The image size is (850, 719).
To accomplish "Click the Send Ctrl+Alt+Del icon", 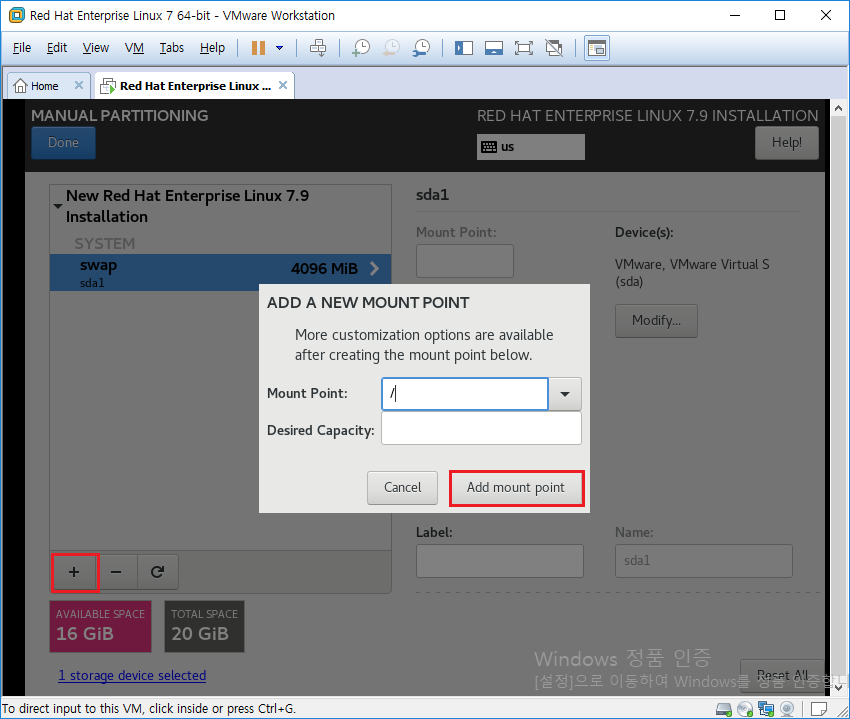I will pyautogui.click(x=318, y=48).
